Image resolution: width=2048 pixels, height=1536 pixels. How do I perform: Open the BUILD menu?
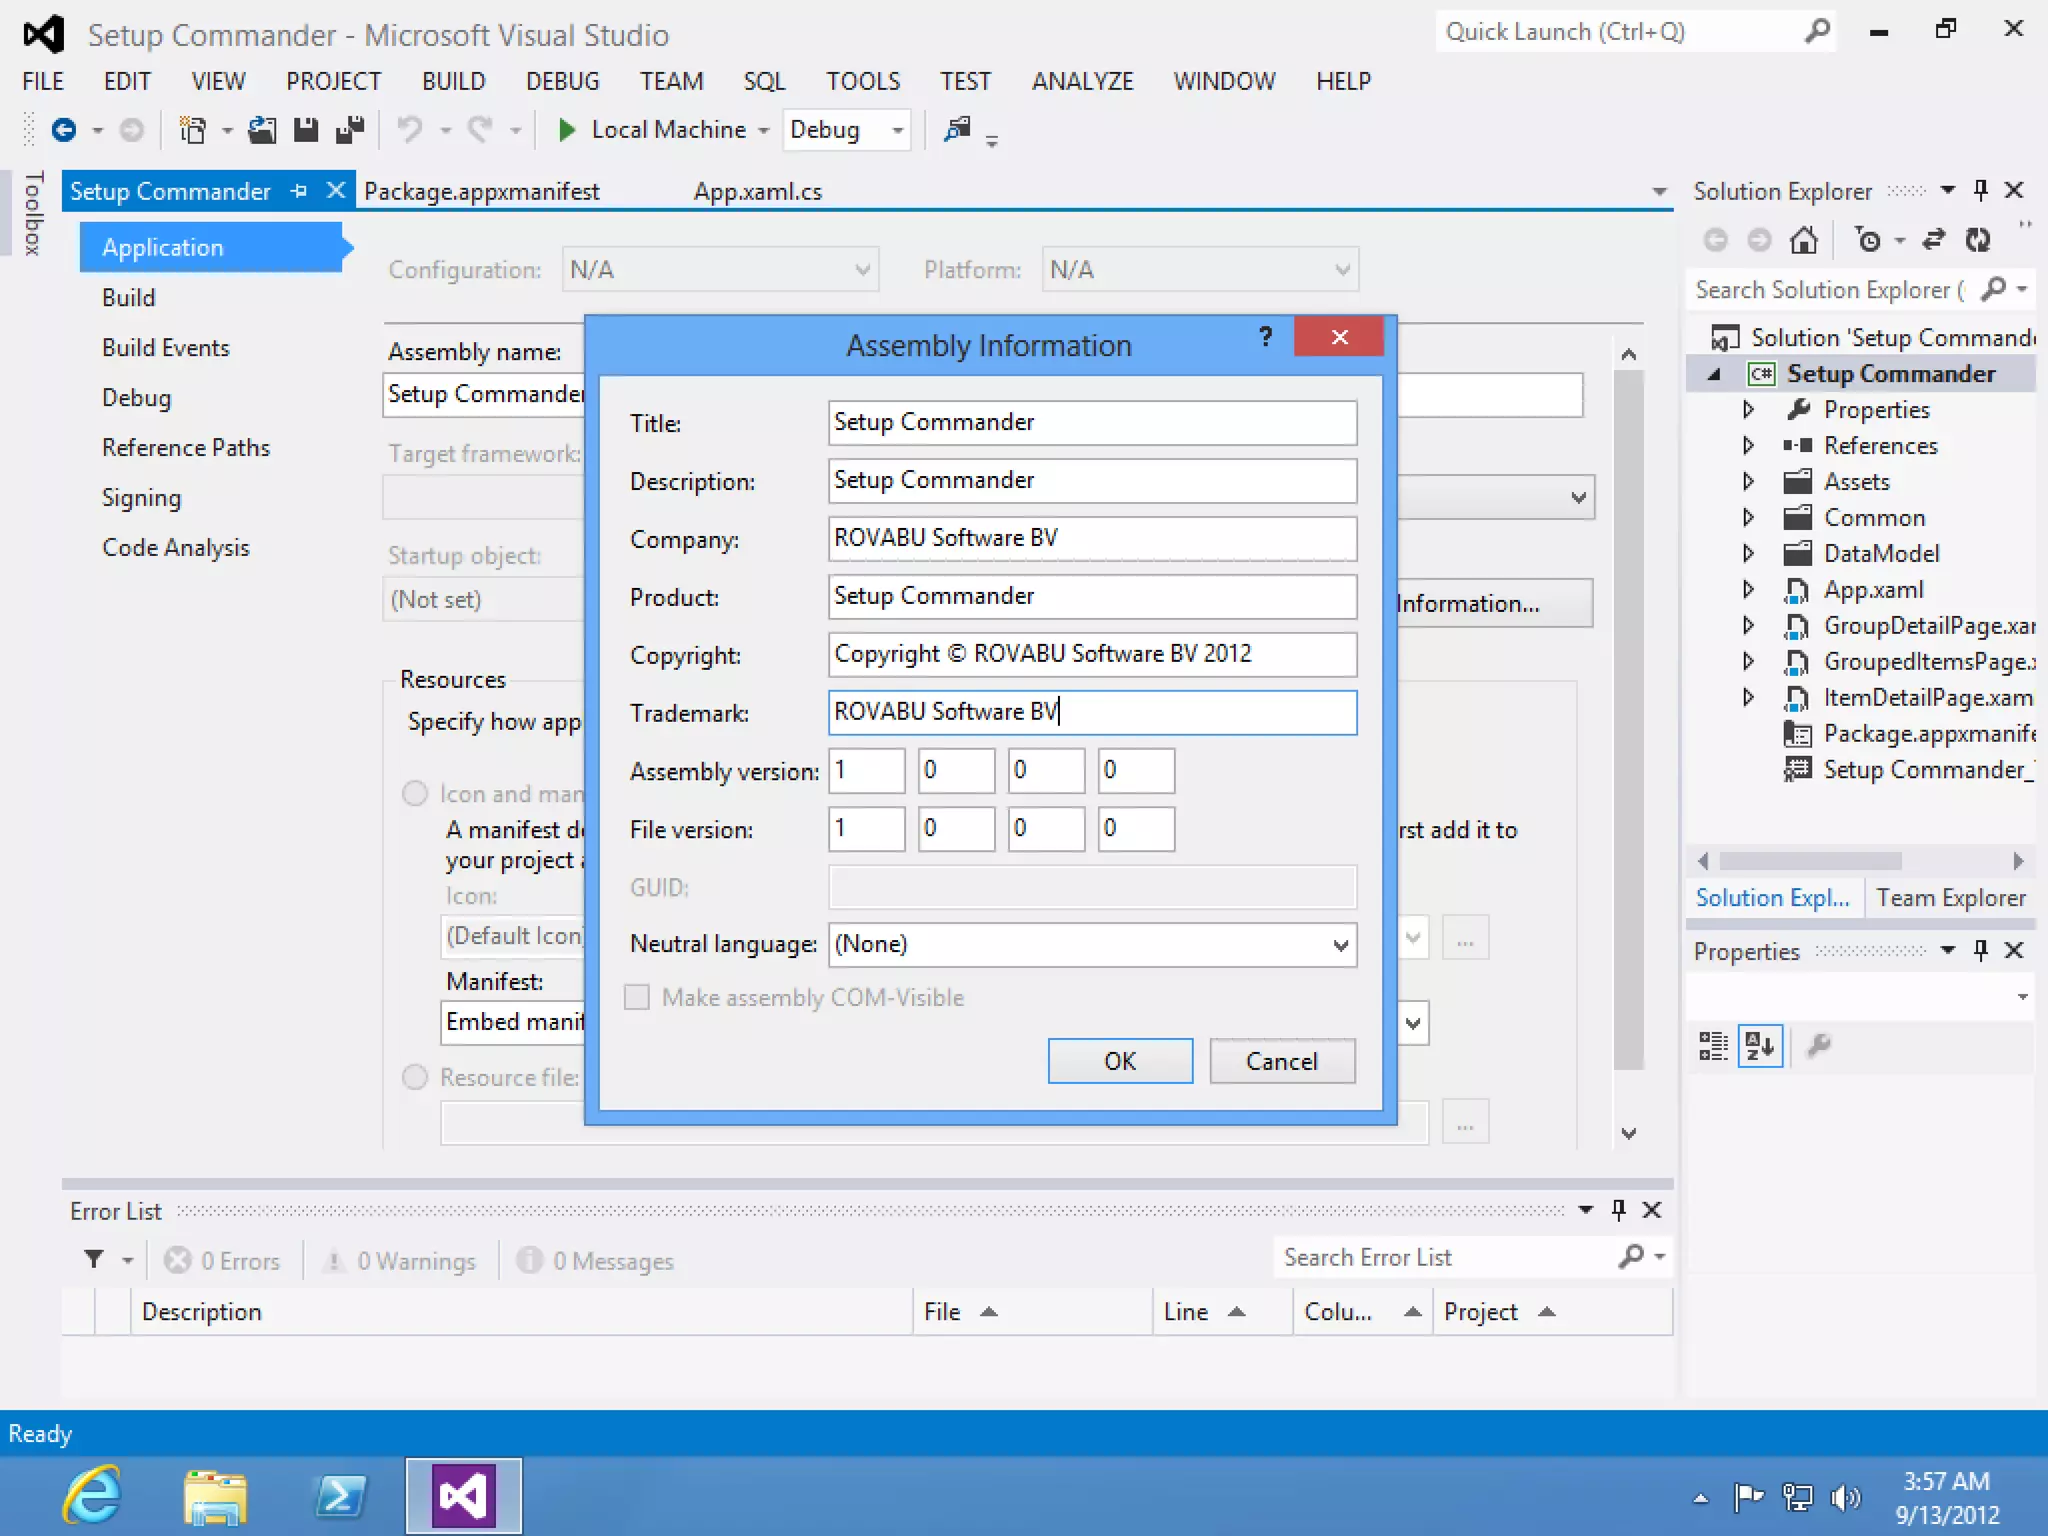[x=453, y=81]
